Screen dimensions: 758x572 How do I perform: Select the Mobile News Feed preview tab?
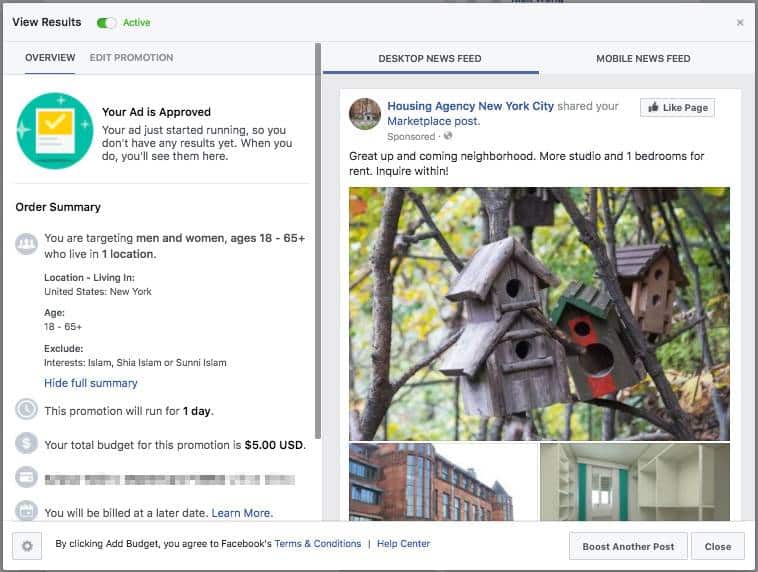pos(643,59)
